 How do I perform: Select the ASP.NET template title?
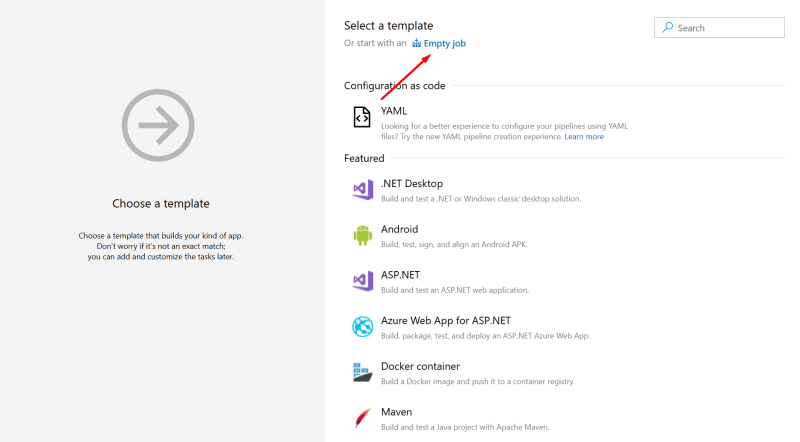coord(401,275)
